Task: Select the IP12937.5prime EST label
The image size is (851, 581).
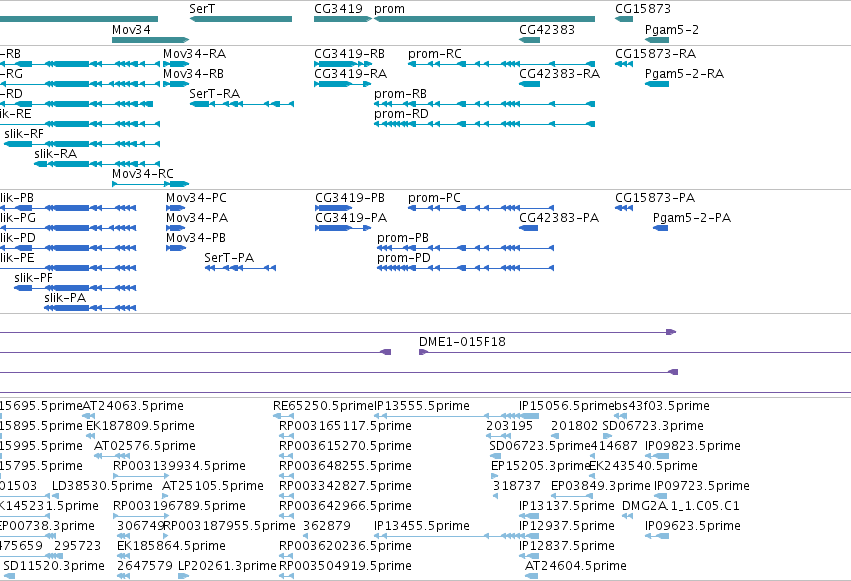Action: (x=567, y=526)
